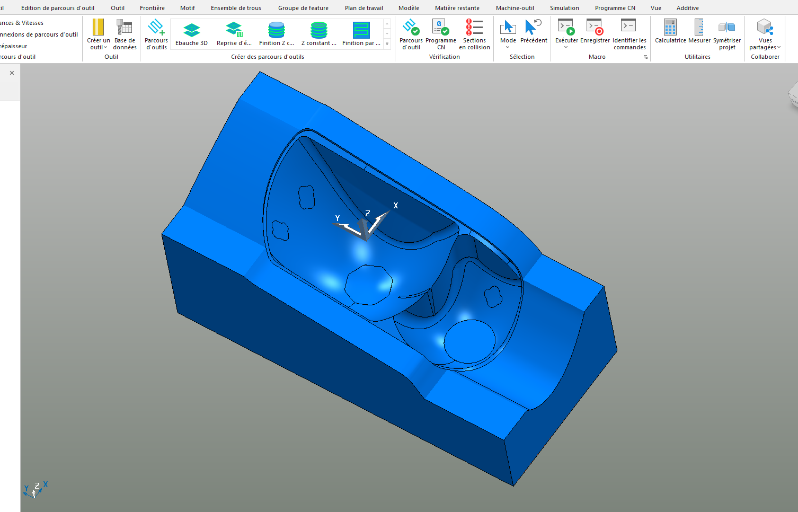Expand the Vues partagées dropdown

766,47
